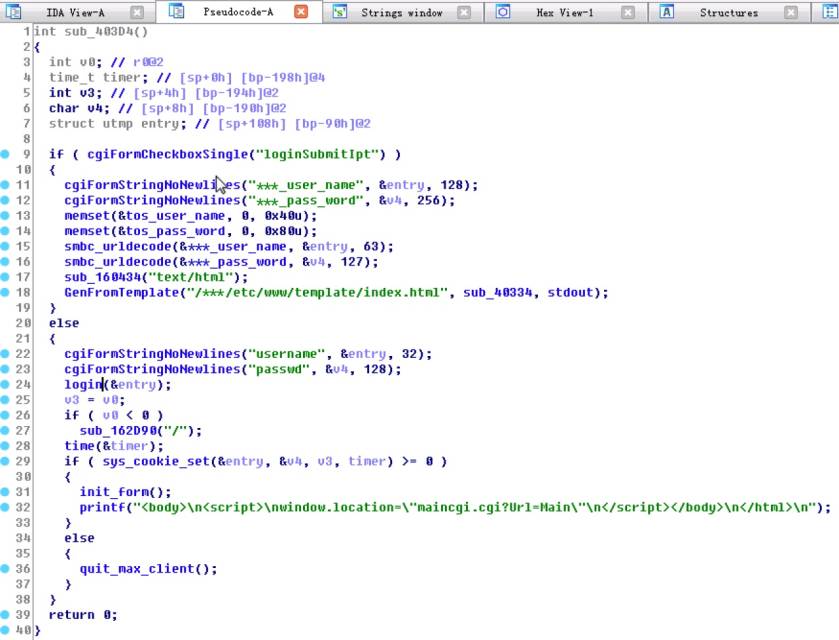Click the Structures 'A' tab icon
839x640 pixels.
[666, 11]
